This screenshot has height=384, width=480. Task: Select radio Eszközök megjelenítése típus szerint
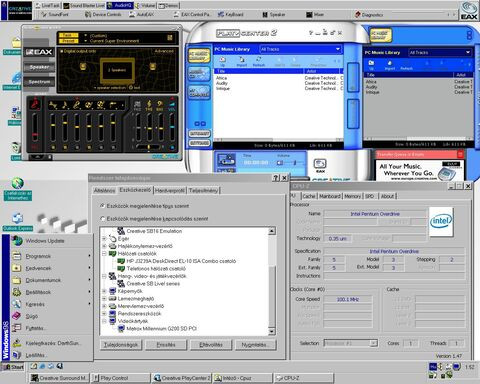(103, 206)
